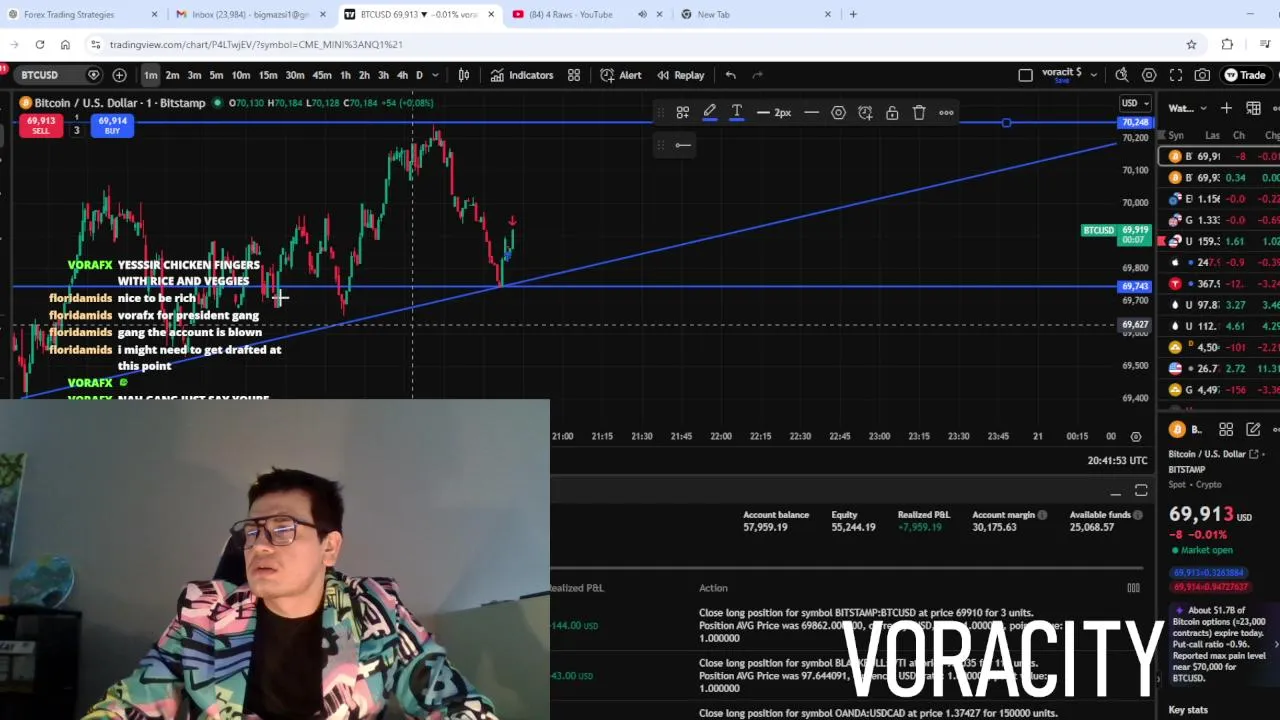Click the red 69,913 SELL button
The height and width of the screenshot is (720, 1280).
pos(41,125)
